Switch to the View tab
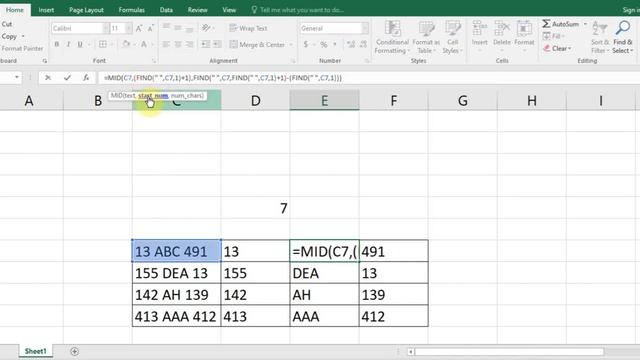 click(x=229, y=10)
